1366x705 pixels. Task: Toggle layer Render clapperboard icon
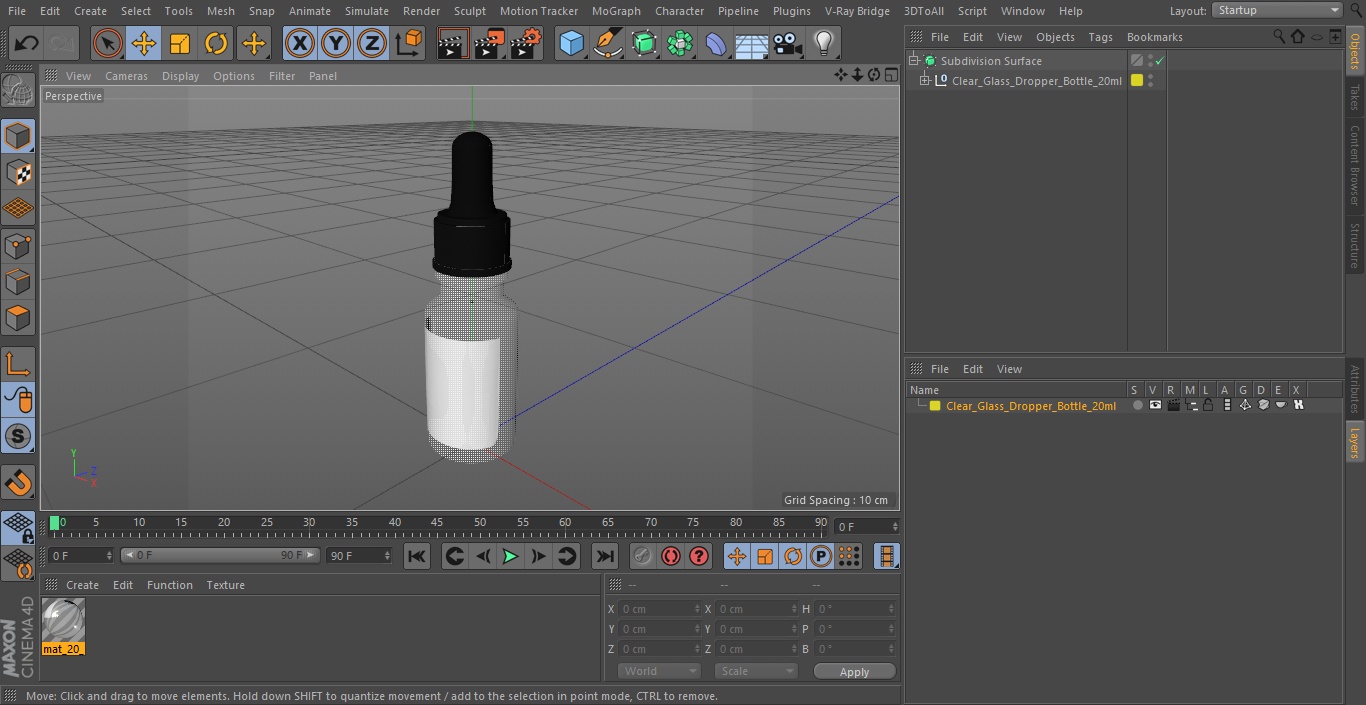coord(1173,405)
